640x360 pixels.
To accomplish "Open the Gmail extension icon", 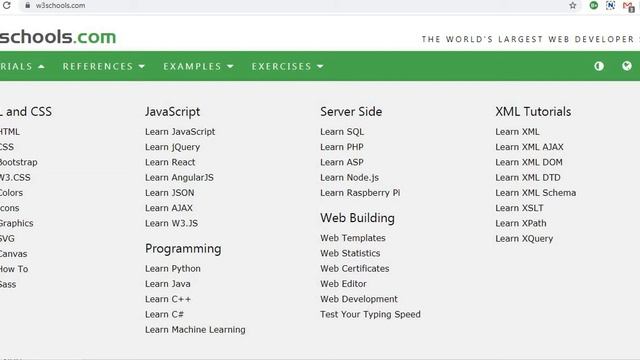I will coord(628,6).
